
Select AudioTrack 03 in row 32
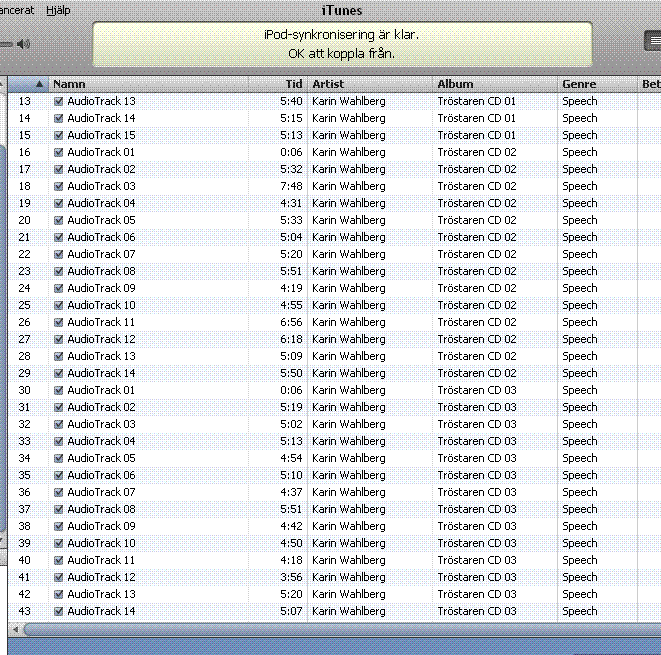point(101,424)
